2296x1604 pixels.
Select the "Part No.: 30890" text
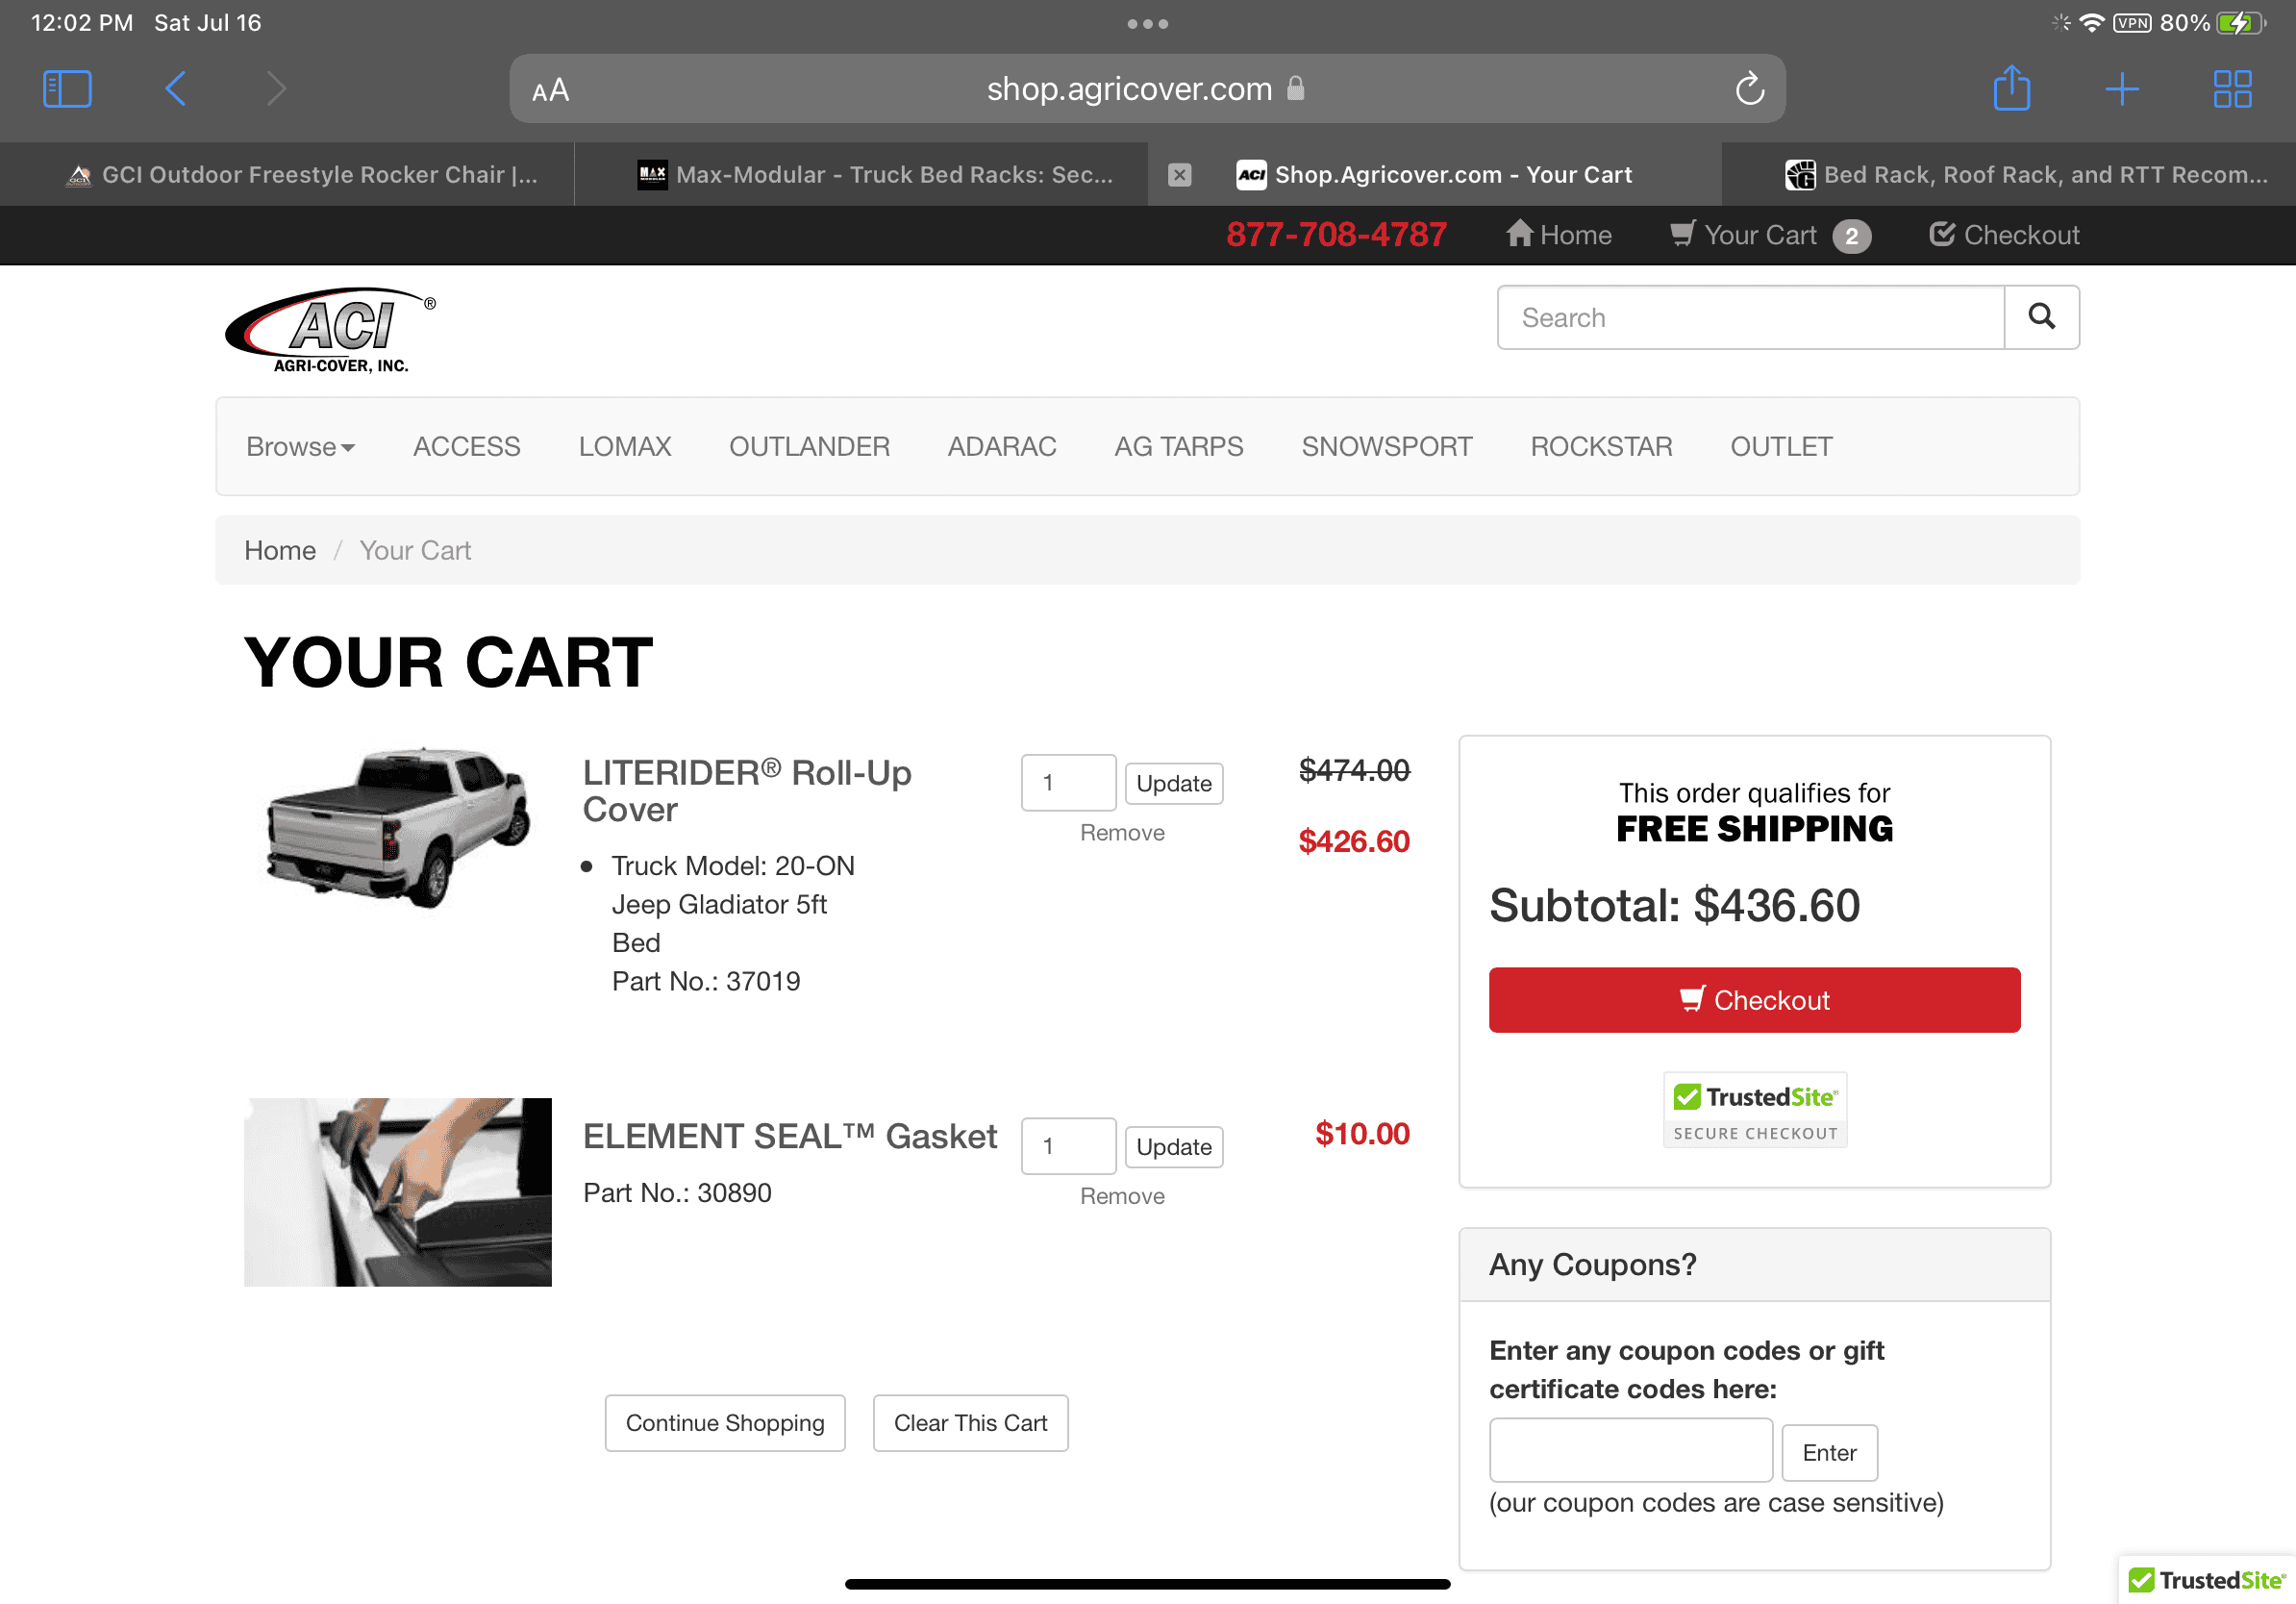tap(677, 1193)
